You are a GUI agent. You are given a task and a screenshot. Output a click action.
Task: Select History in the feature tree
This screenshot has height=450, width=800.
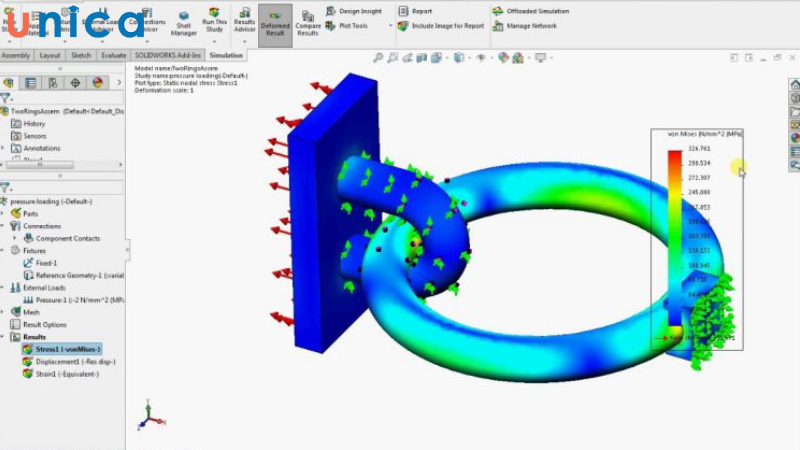tap(29, 123)
